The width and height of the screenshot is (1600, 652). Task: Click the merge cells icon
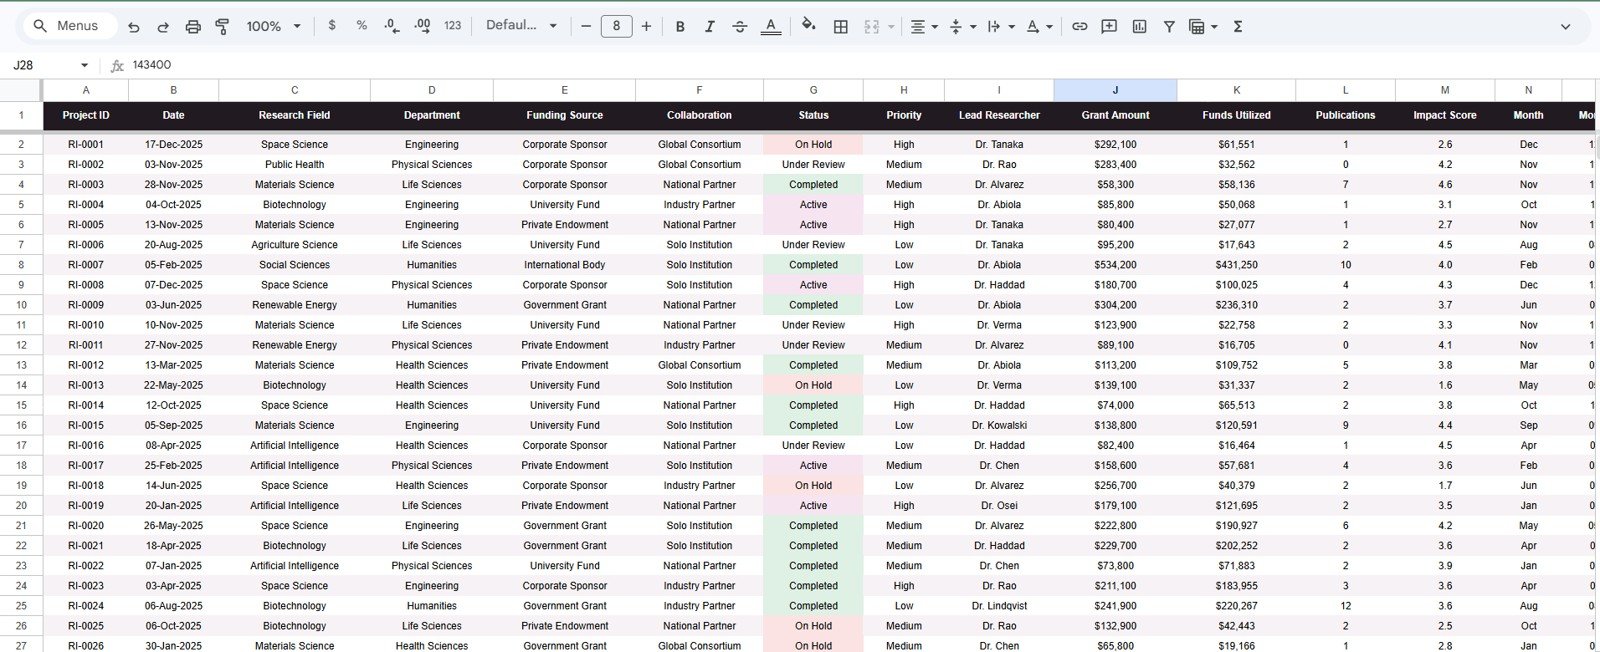[872, 27]
